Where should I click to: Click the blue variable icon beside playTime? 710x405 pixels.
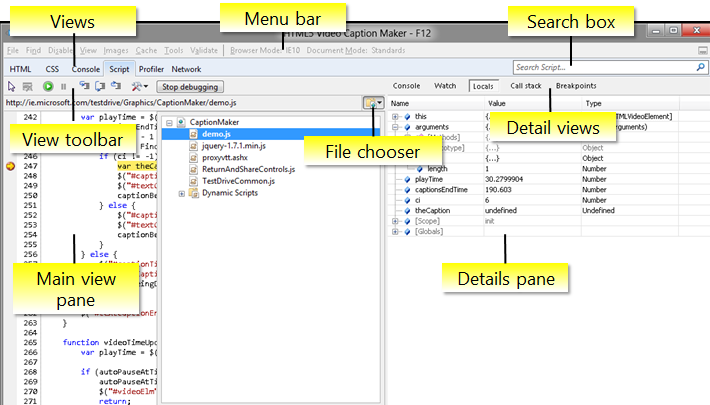407,179
